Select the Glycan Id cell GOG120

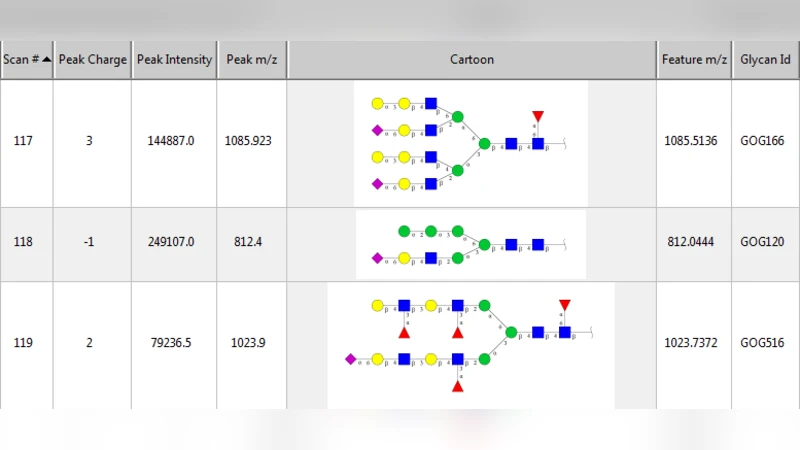(765, 242)
